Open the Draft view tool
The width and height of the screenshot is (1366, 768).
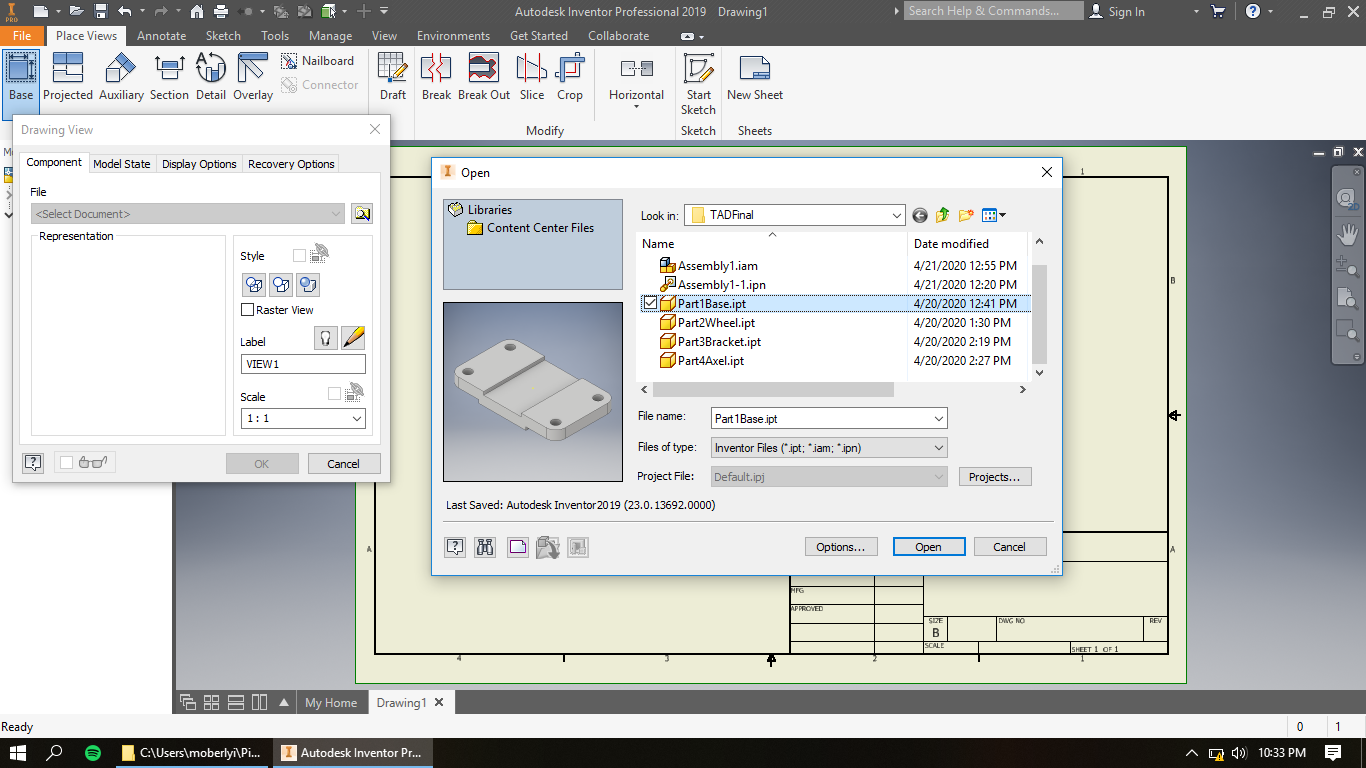393,77
